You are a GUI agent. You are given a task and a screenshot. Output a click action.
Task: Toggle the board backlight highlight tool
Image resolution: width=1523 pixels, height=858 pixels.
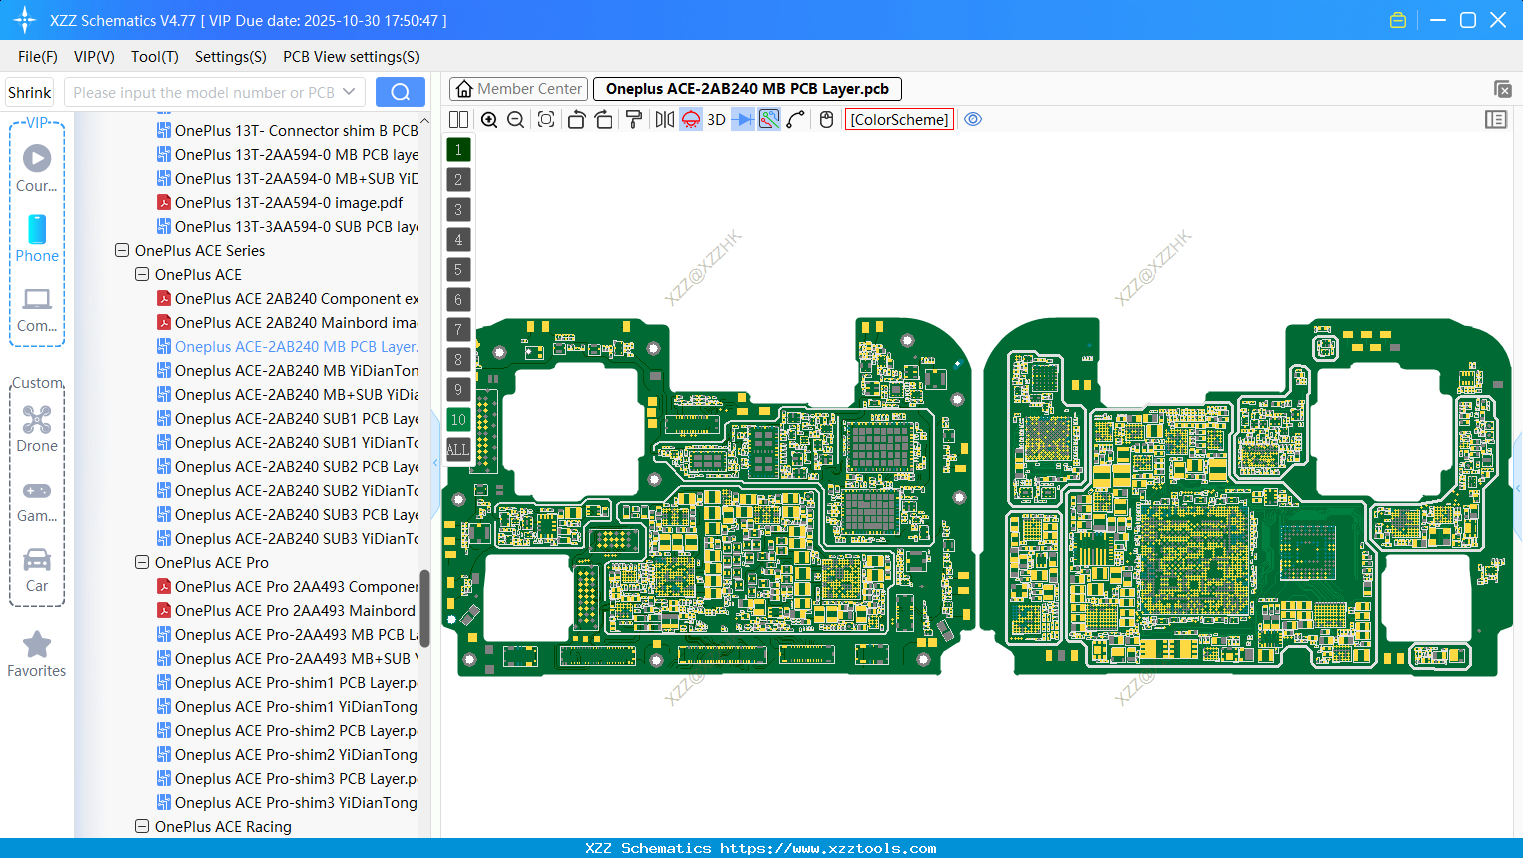(689, 119)
